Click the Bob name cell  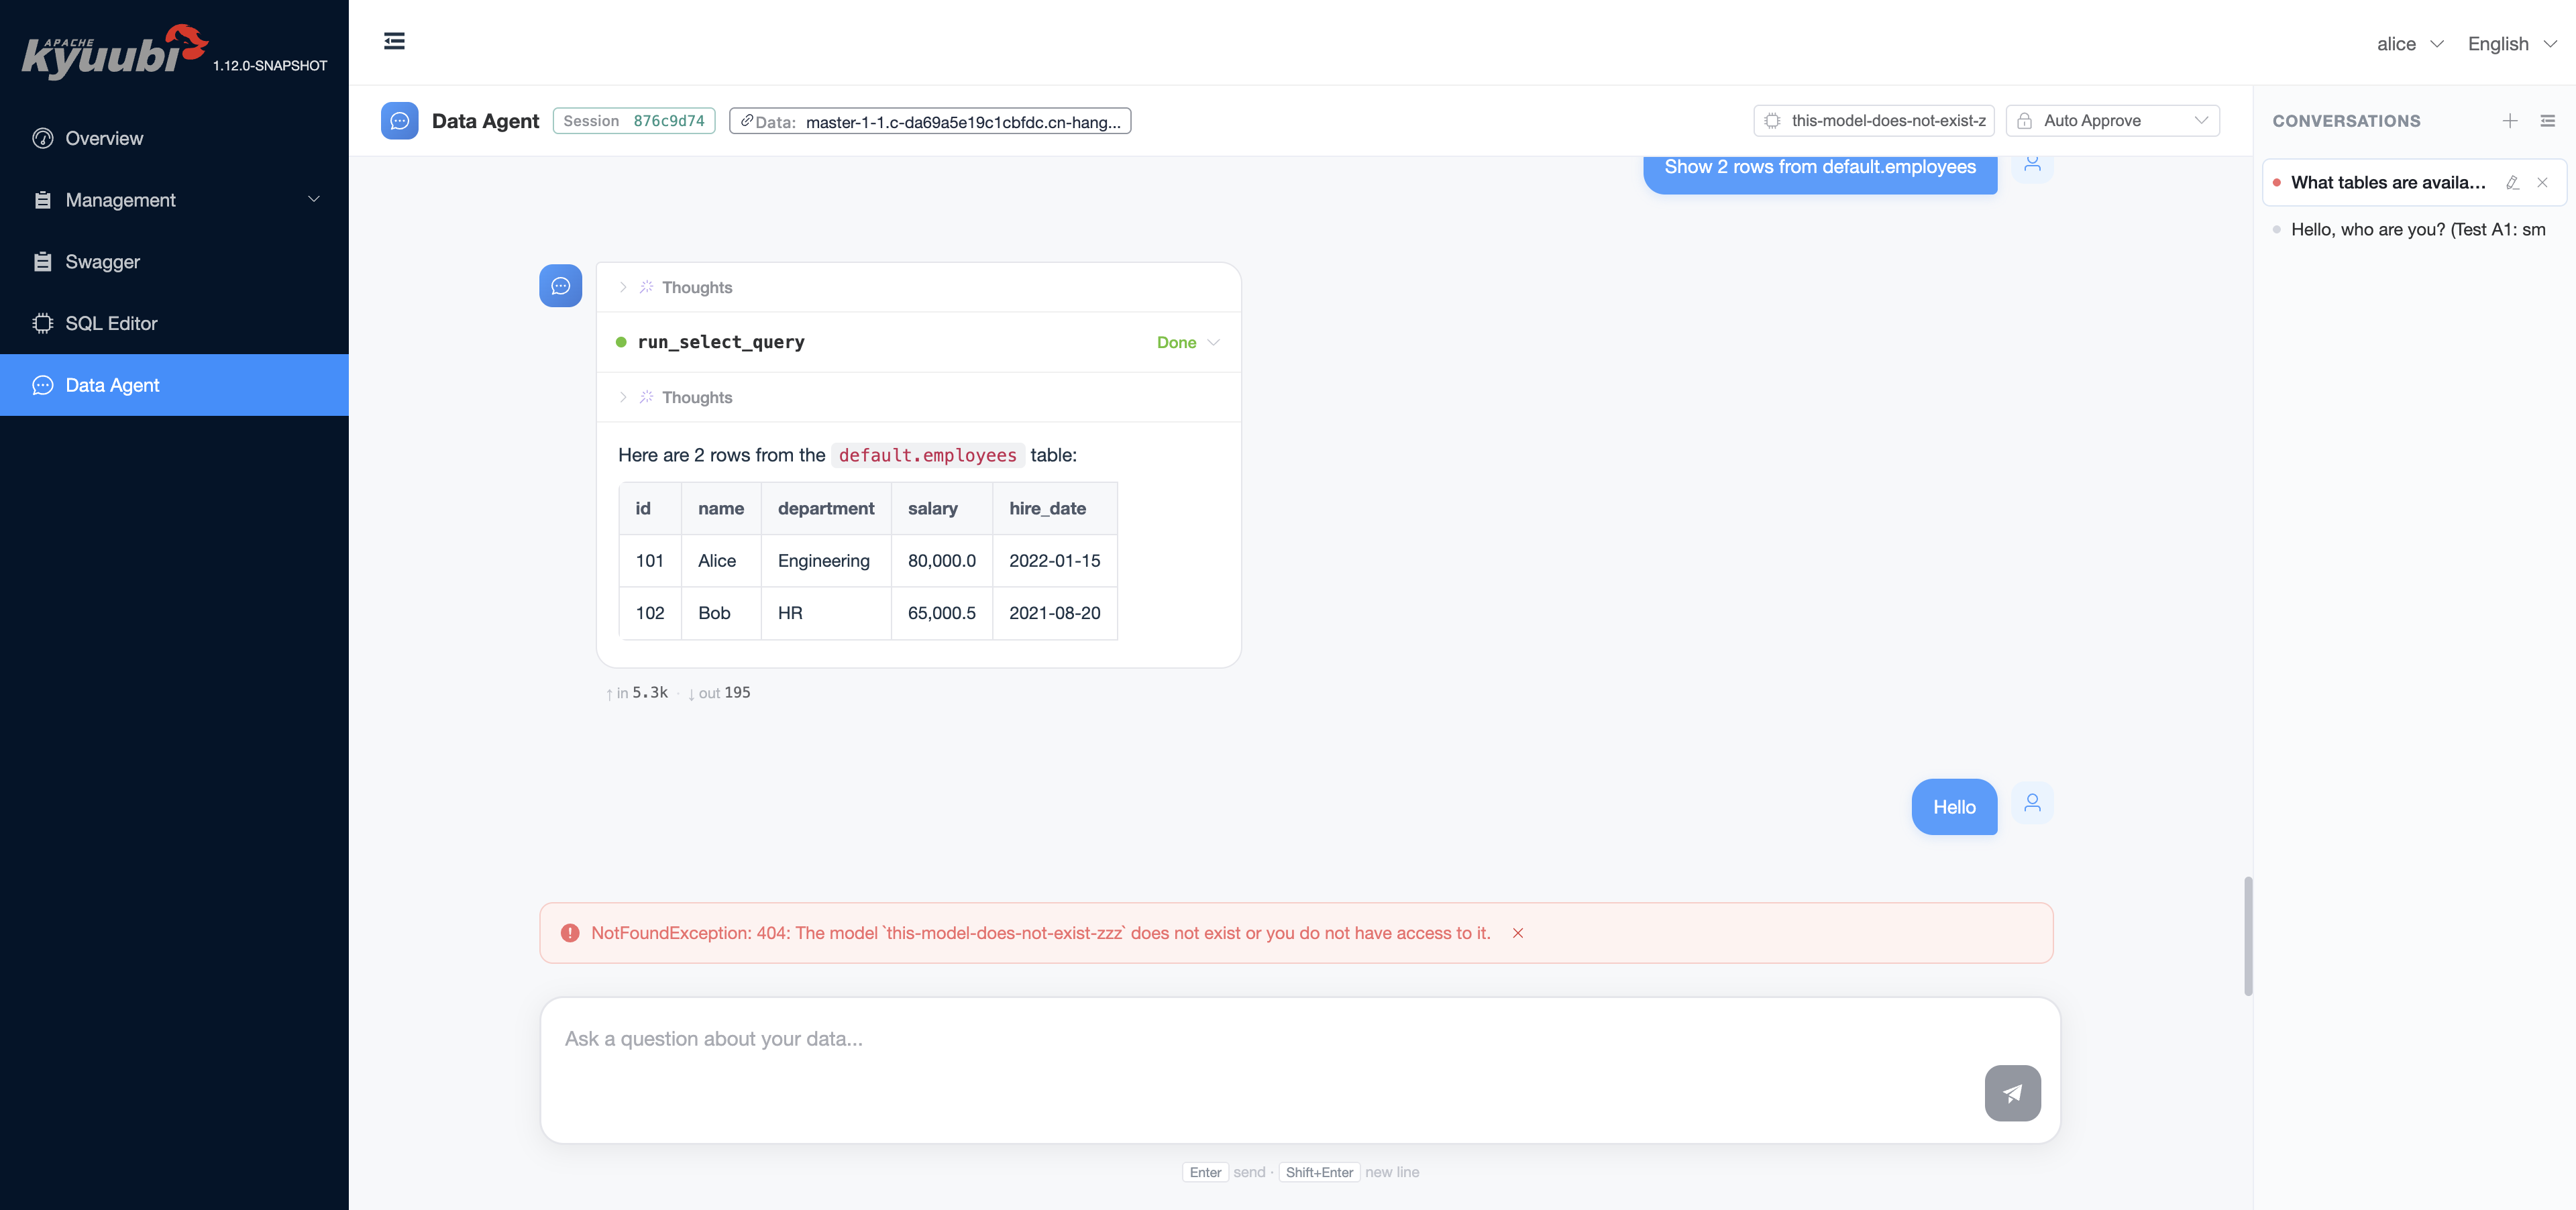(721, 613)
